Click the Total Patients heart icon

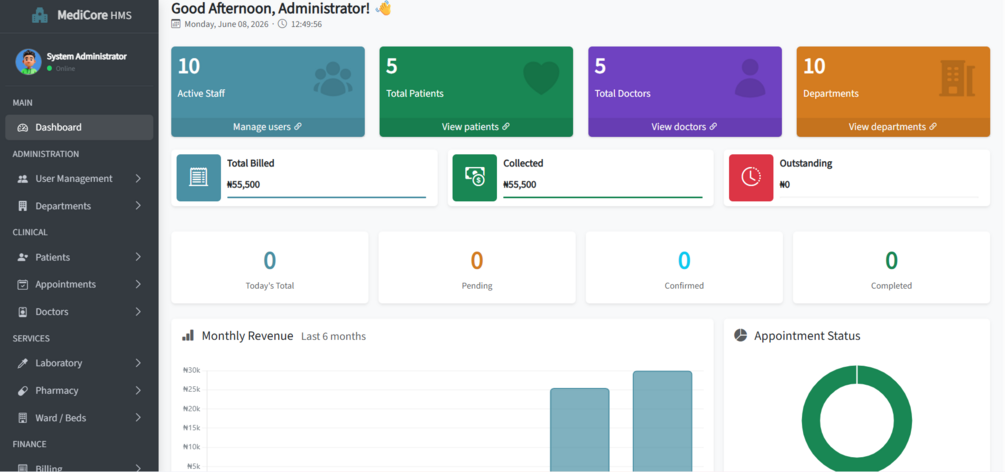coord(542,78)
